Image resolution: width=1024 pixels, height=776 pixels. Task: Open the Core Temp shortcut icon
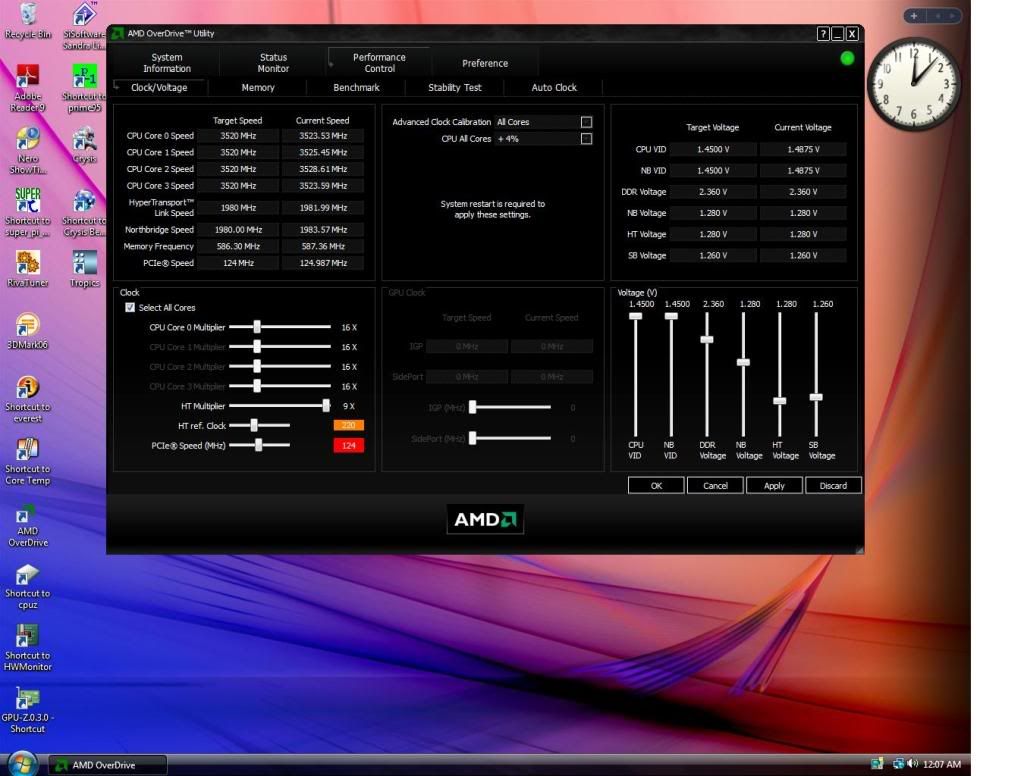coord(27,461)
